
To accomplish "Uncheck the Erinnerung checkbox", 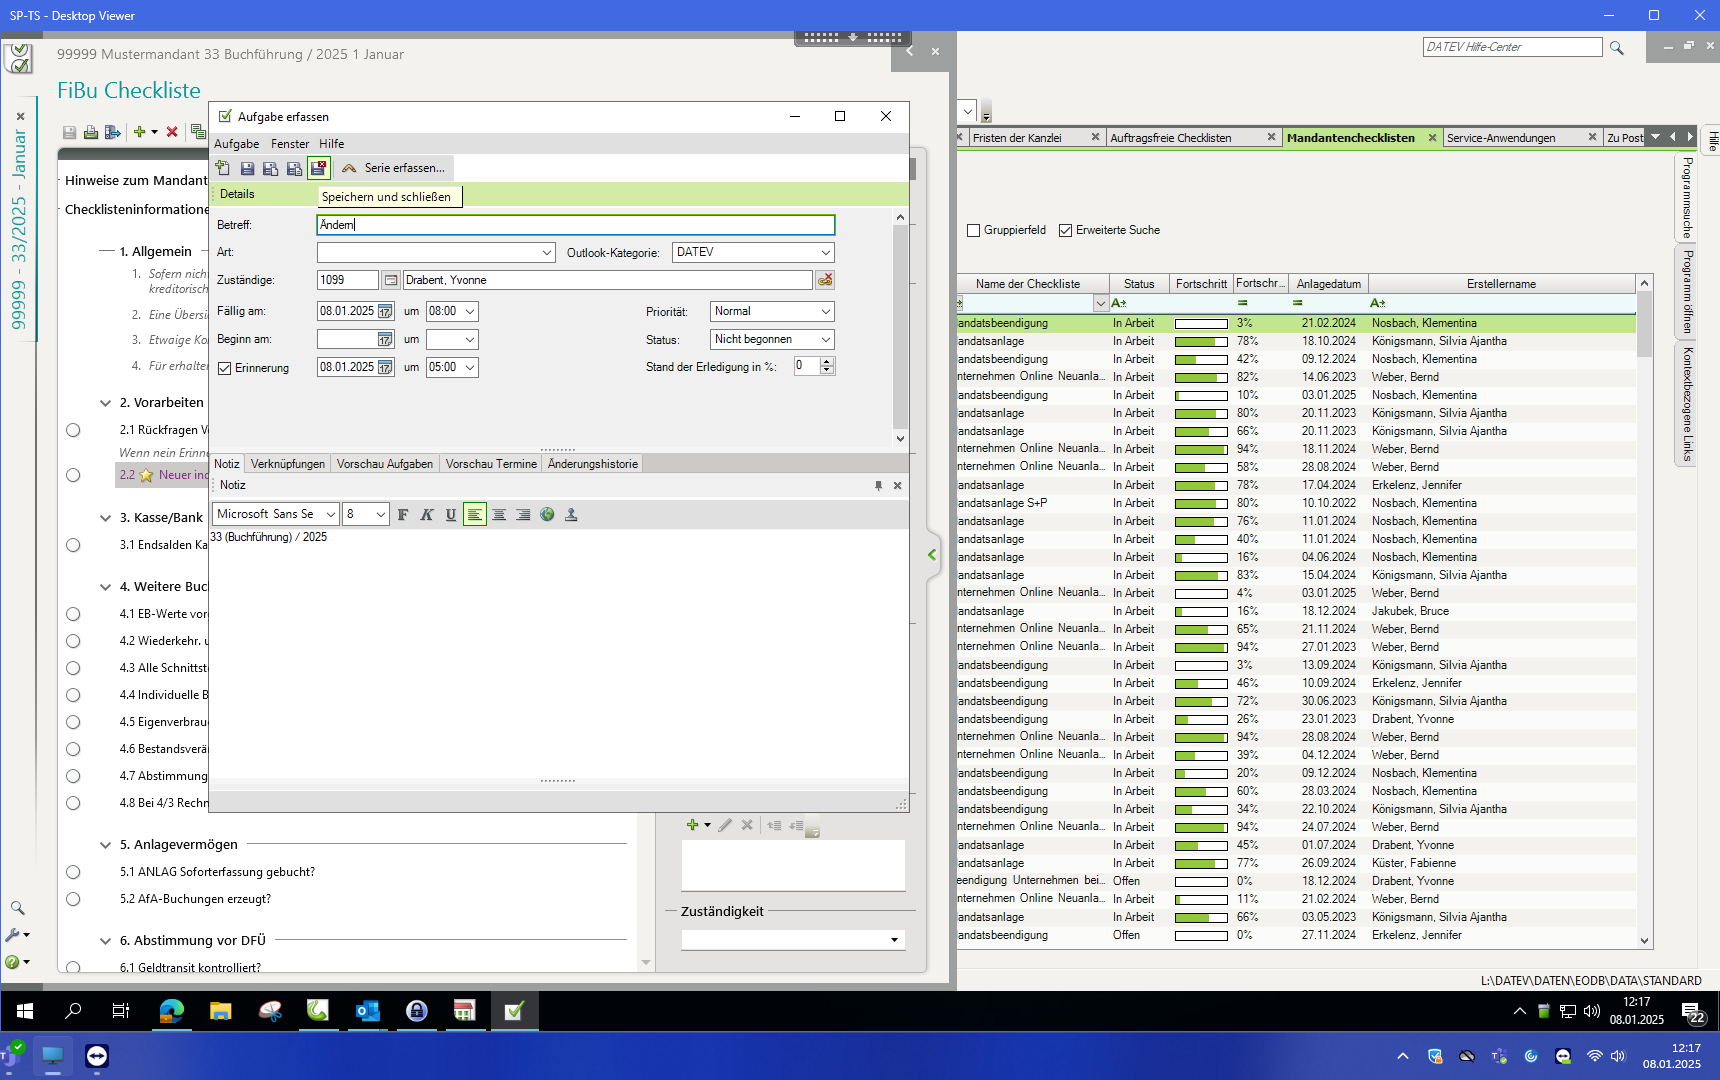I will 225,369.
